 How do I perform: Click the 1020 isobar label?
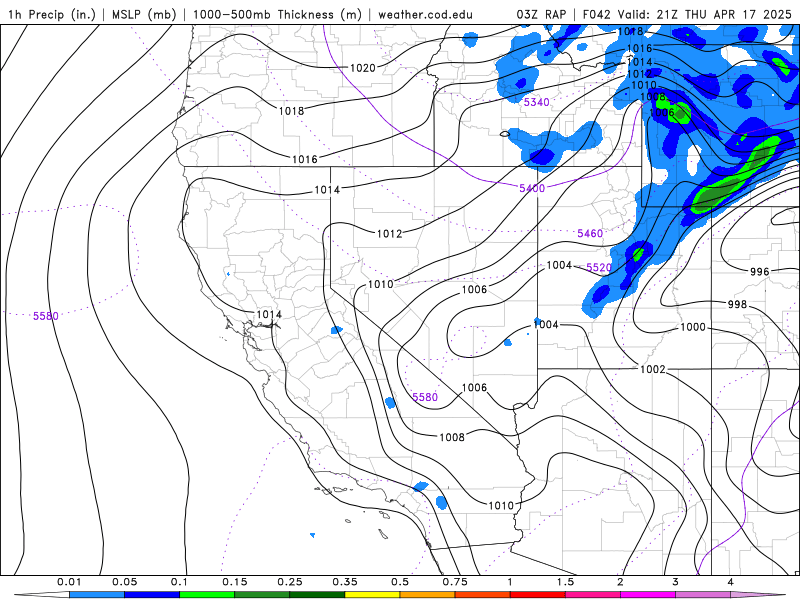363,68
